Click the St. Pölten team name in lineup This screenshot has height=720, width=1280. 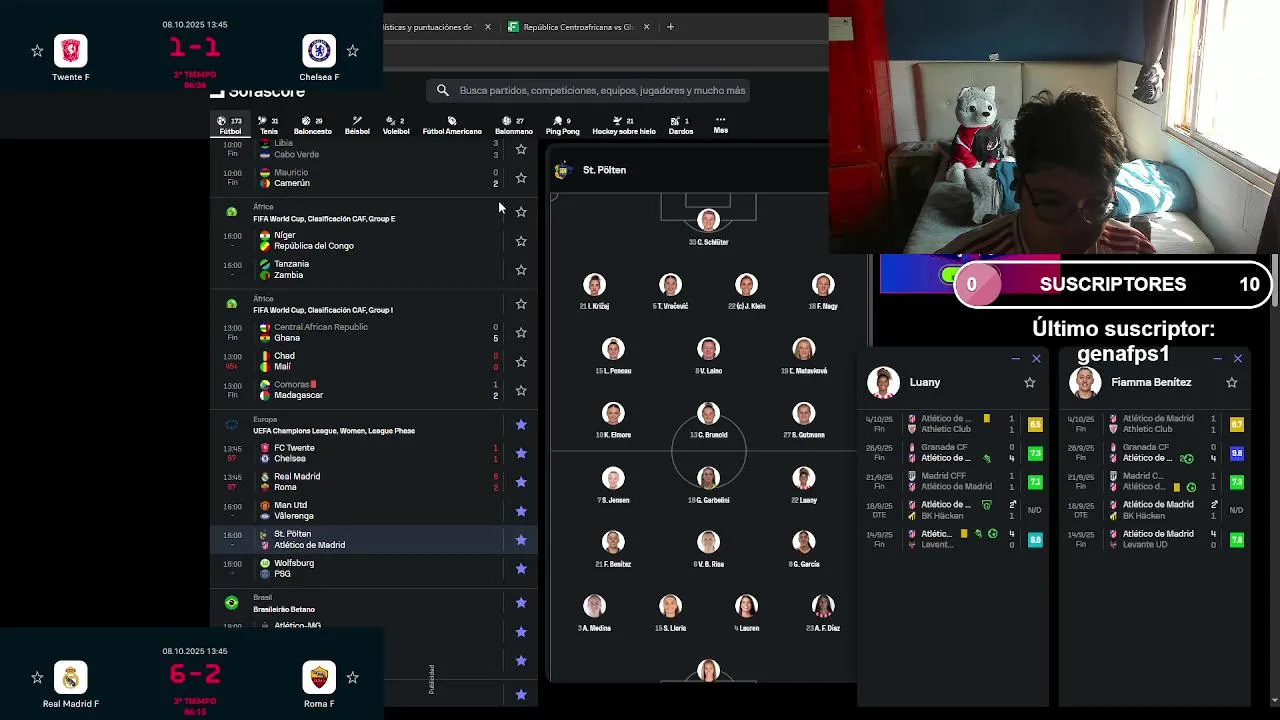[604, 170]
